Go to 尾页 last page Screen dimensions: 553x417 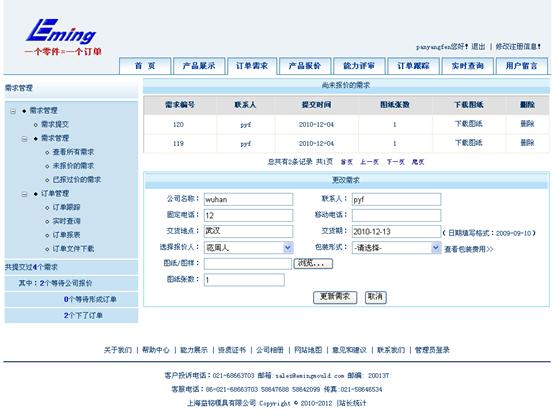(x=418, y=162)
